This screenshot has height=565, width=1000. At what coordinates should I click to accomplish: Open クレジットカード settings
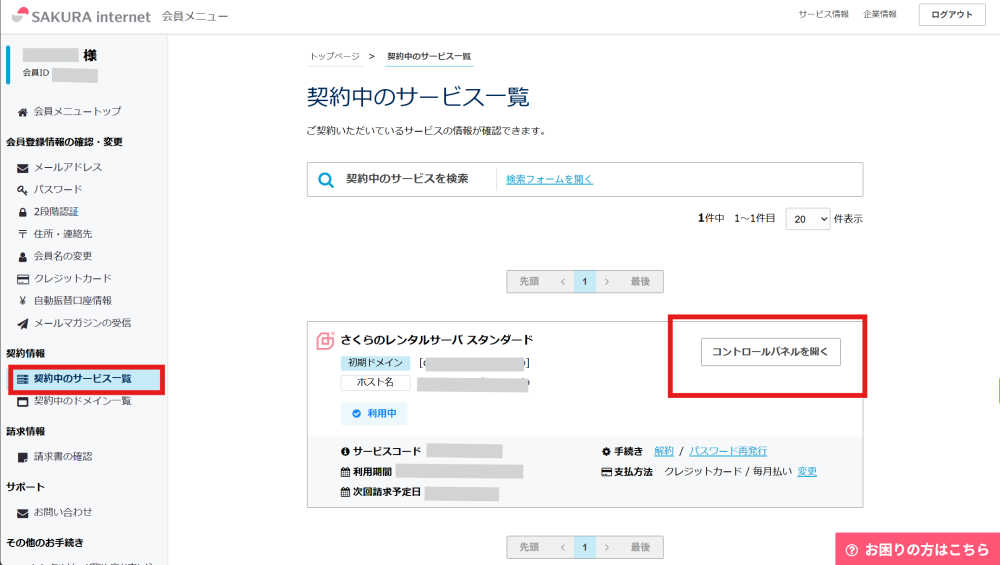pos(73,279)
